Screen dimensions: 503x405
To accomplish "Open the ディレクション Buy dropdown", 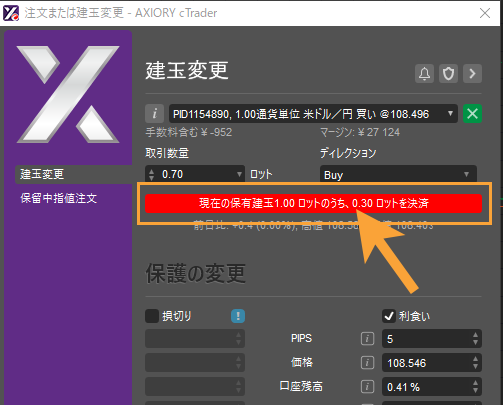I will [x=398, y=174].
